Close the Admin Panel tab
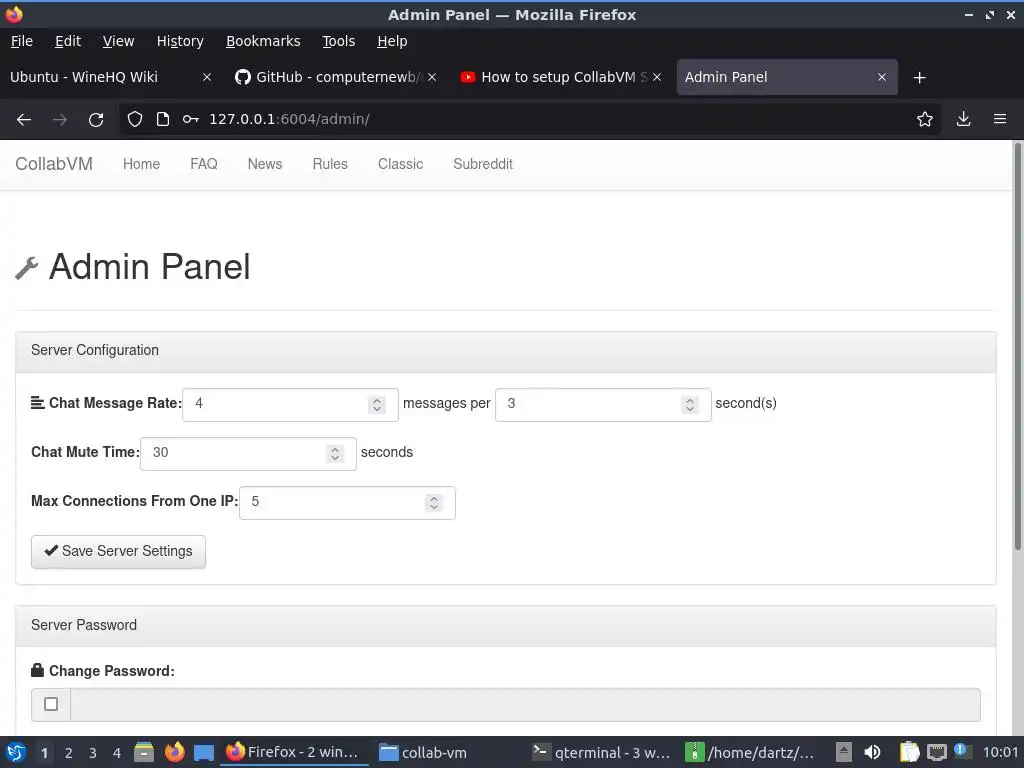Image resolution: width=1024 pixels, height=768 pixels. pyautogui.click(x=882, y=77)
